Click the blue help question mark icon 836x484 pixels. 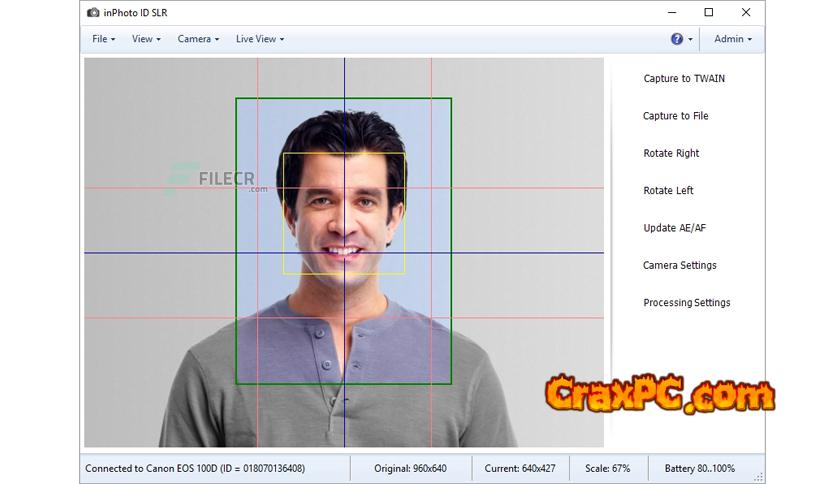click(x=677, y=39)
